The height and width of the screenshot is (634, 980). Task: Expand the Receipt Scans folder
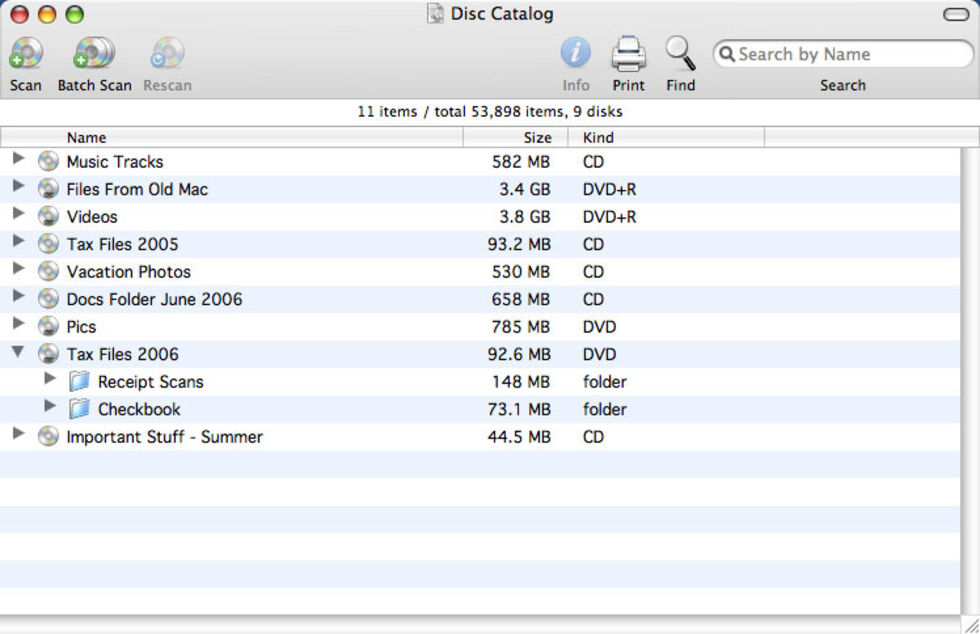pos(51,380)
